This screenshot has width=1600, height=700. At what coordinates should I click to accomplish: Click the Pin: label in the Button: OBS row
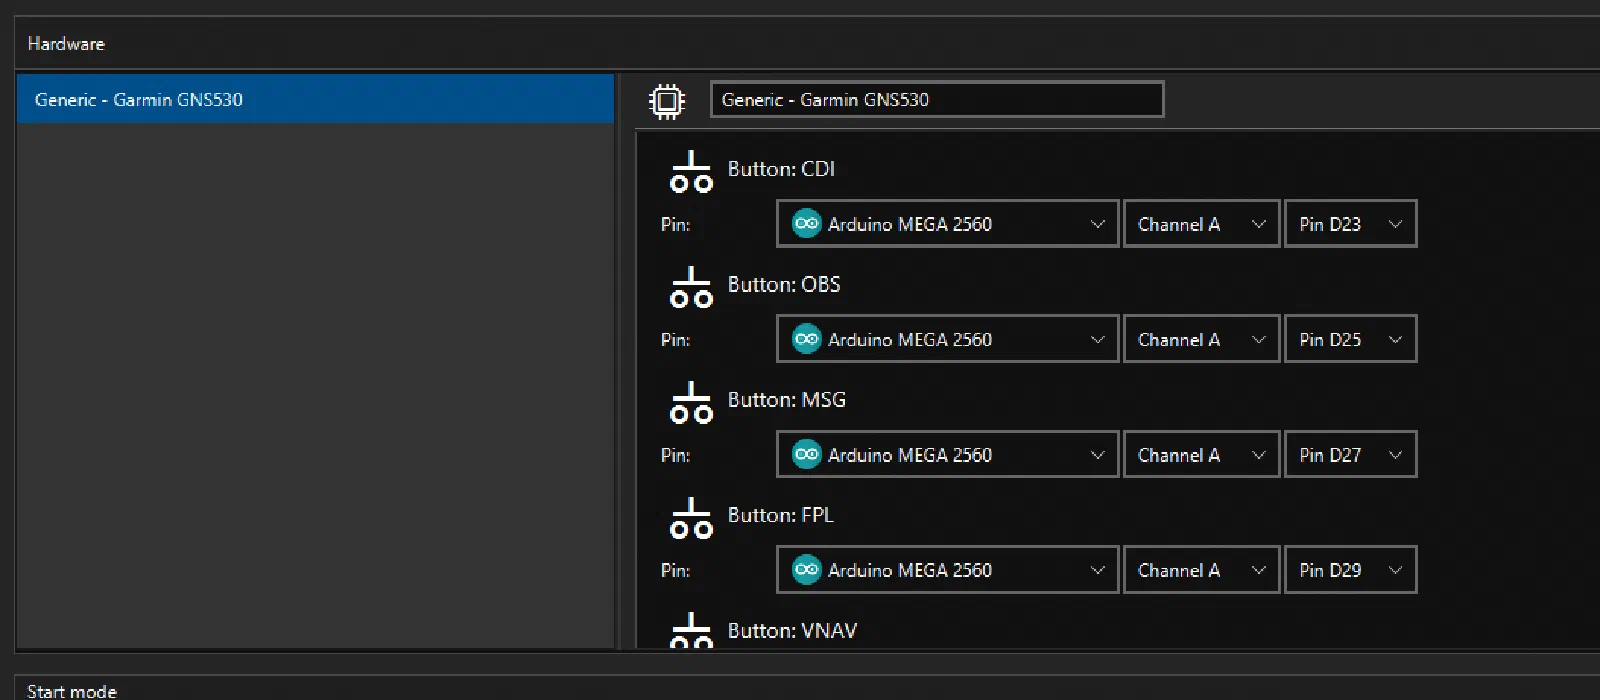[x=675, y=339]
